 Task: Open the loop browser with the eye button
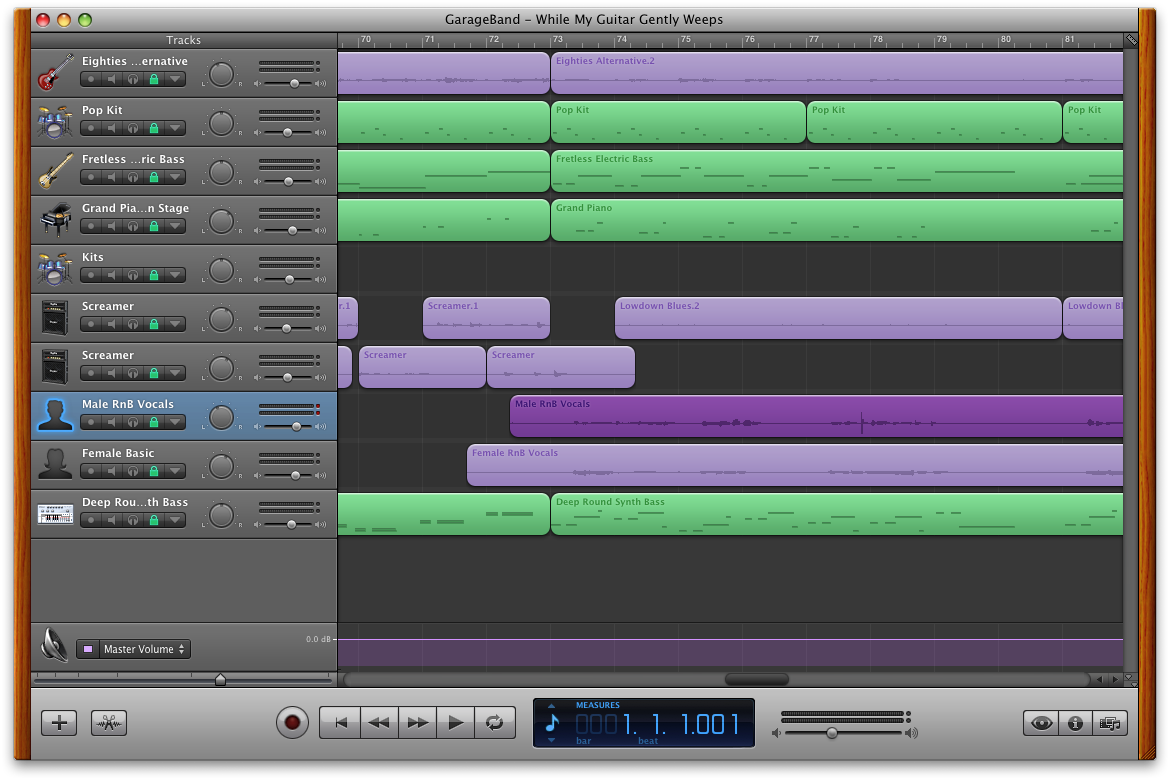coord(1041,723)
